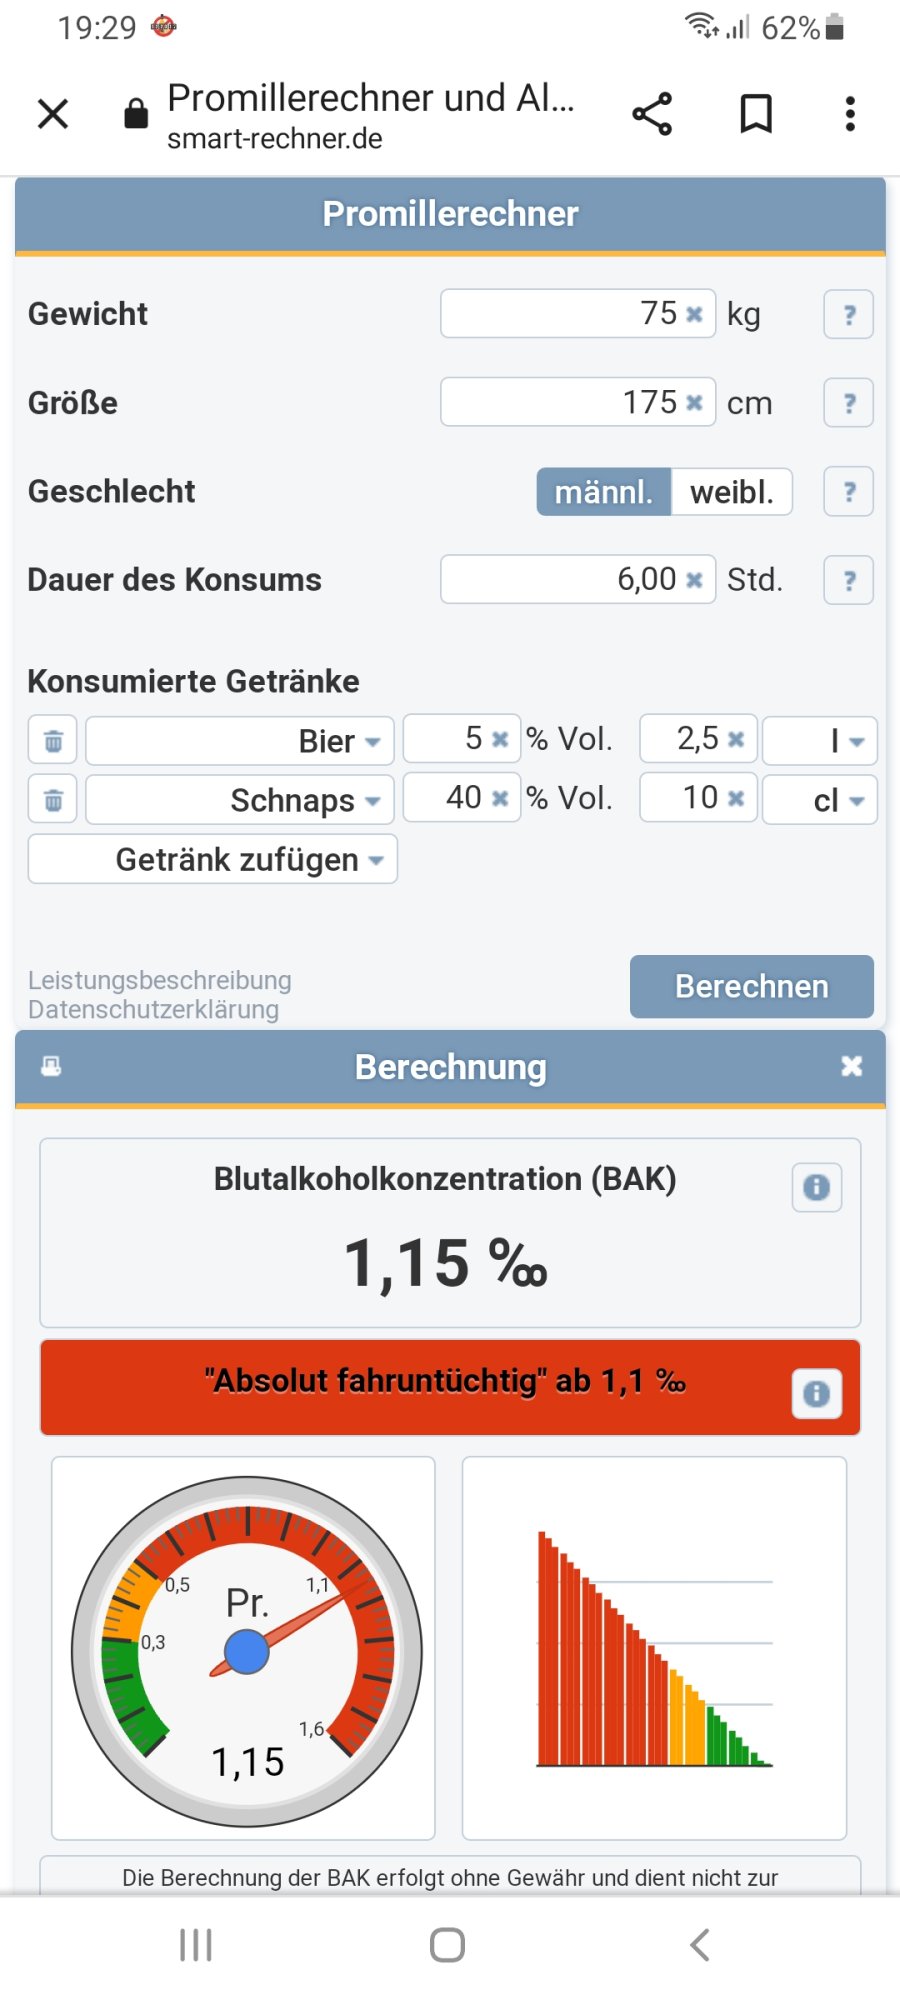Change the cl unit dropdown for Schnaps
Viewport: 900px width, 2000px height.
tap(820, 800)
